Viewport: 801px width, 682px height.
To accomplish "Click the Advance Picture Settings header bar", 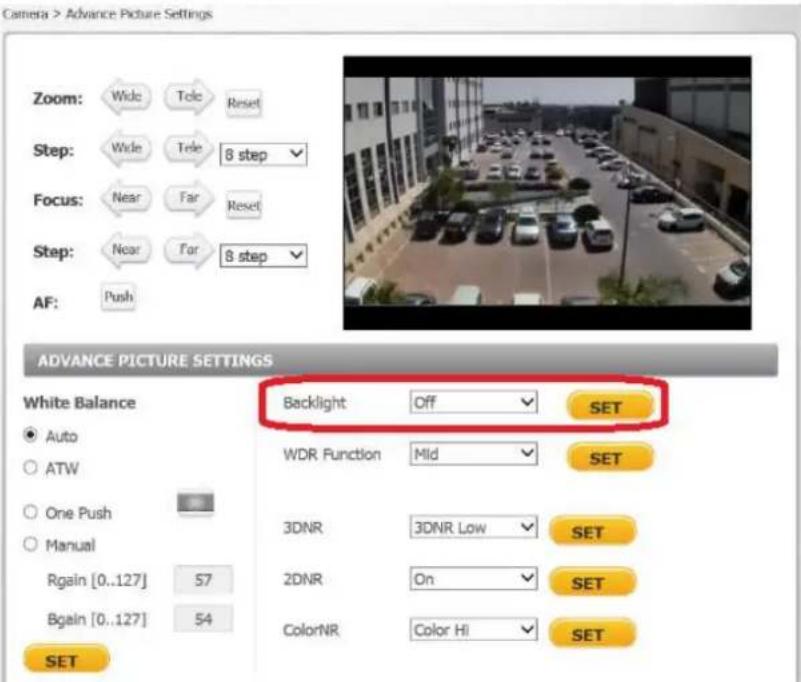I will tap(400, 360).
